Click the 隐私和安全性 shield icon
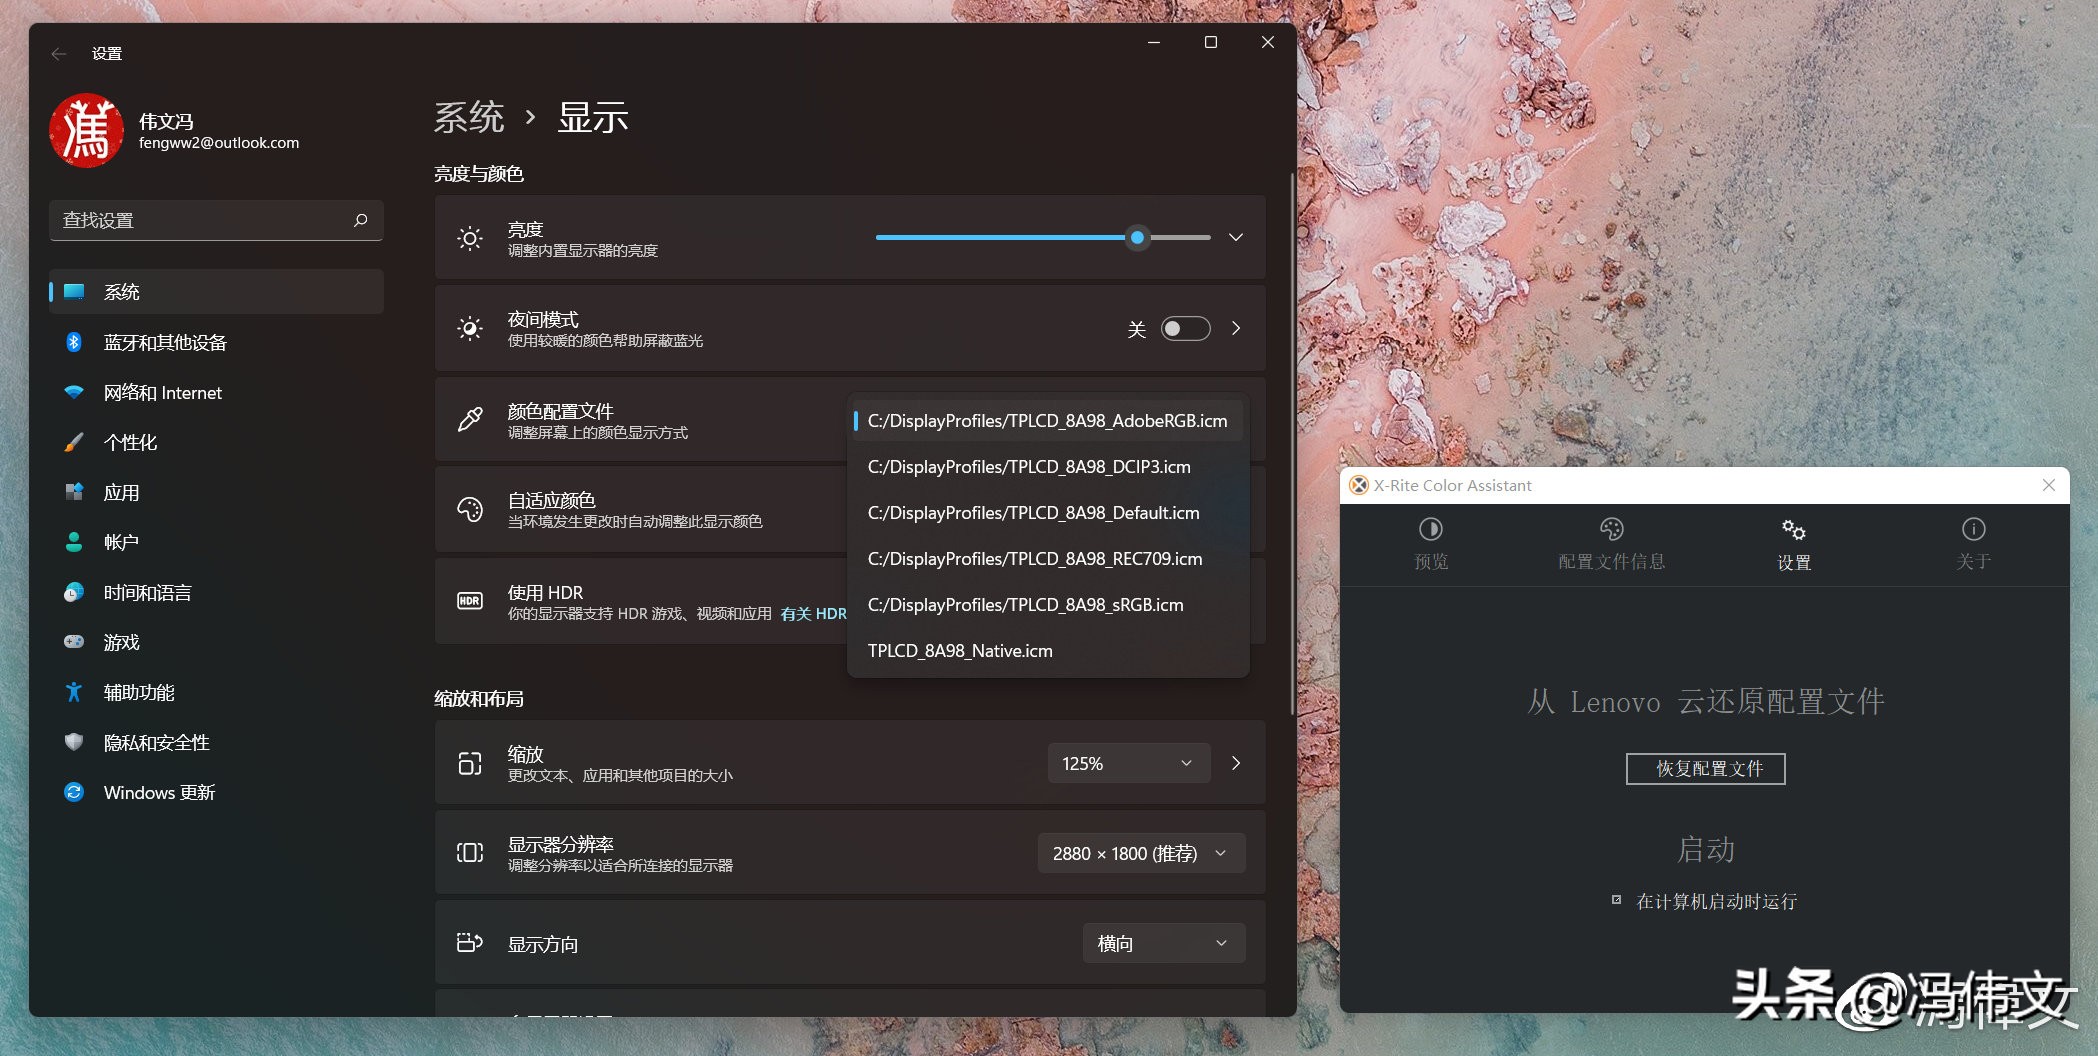This screenshot has width=2098, height=1056. point(74,742)
